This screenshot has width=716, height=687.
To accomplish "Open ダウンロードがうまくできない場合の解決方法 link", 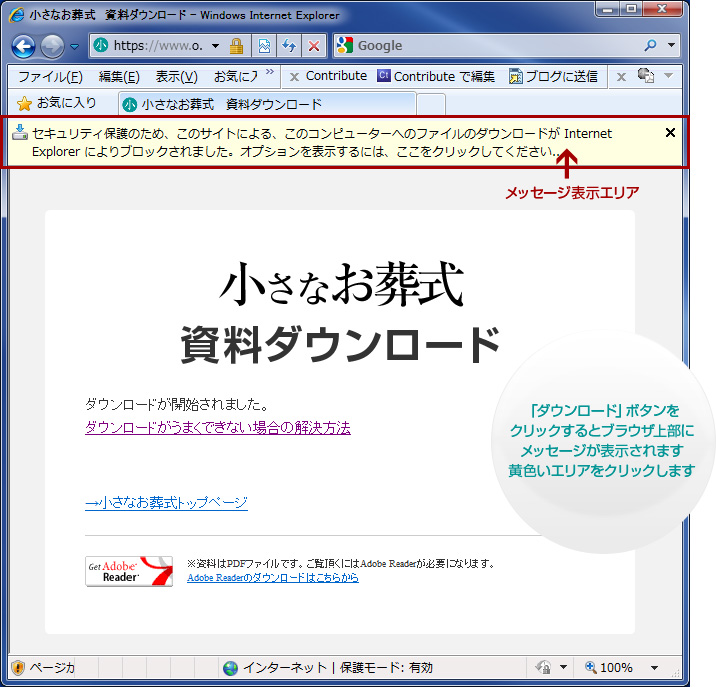I will 218,428.
